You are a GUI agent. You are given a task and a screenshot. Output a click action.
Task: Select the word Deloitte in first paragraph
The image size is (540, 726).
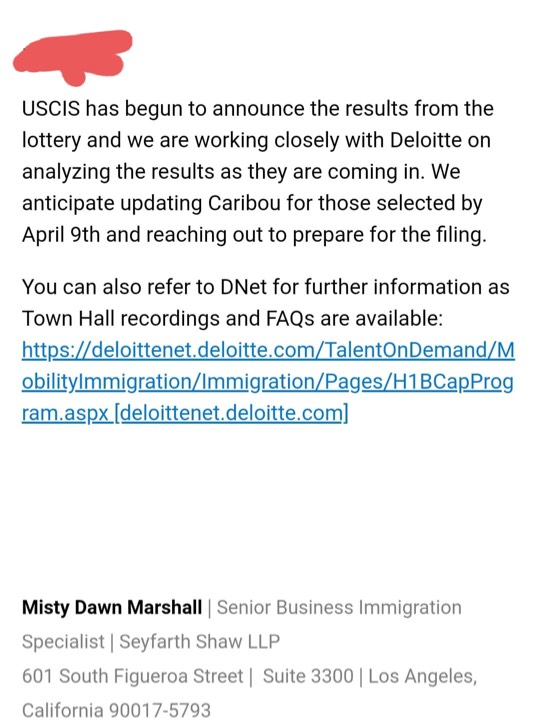click(x=426, y=140)
